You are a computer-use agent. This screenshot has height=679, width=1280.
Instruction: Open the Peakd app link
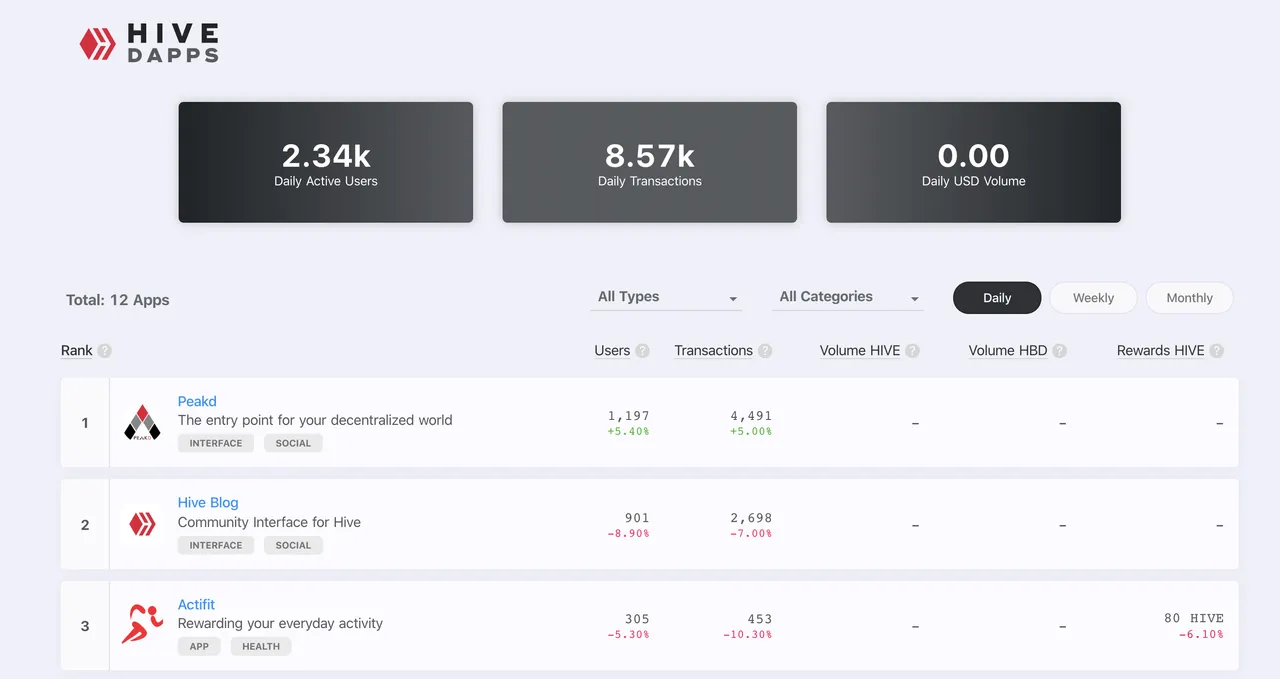click(x=197, y=401)
